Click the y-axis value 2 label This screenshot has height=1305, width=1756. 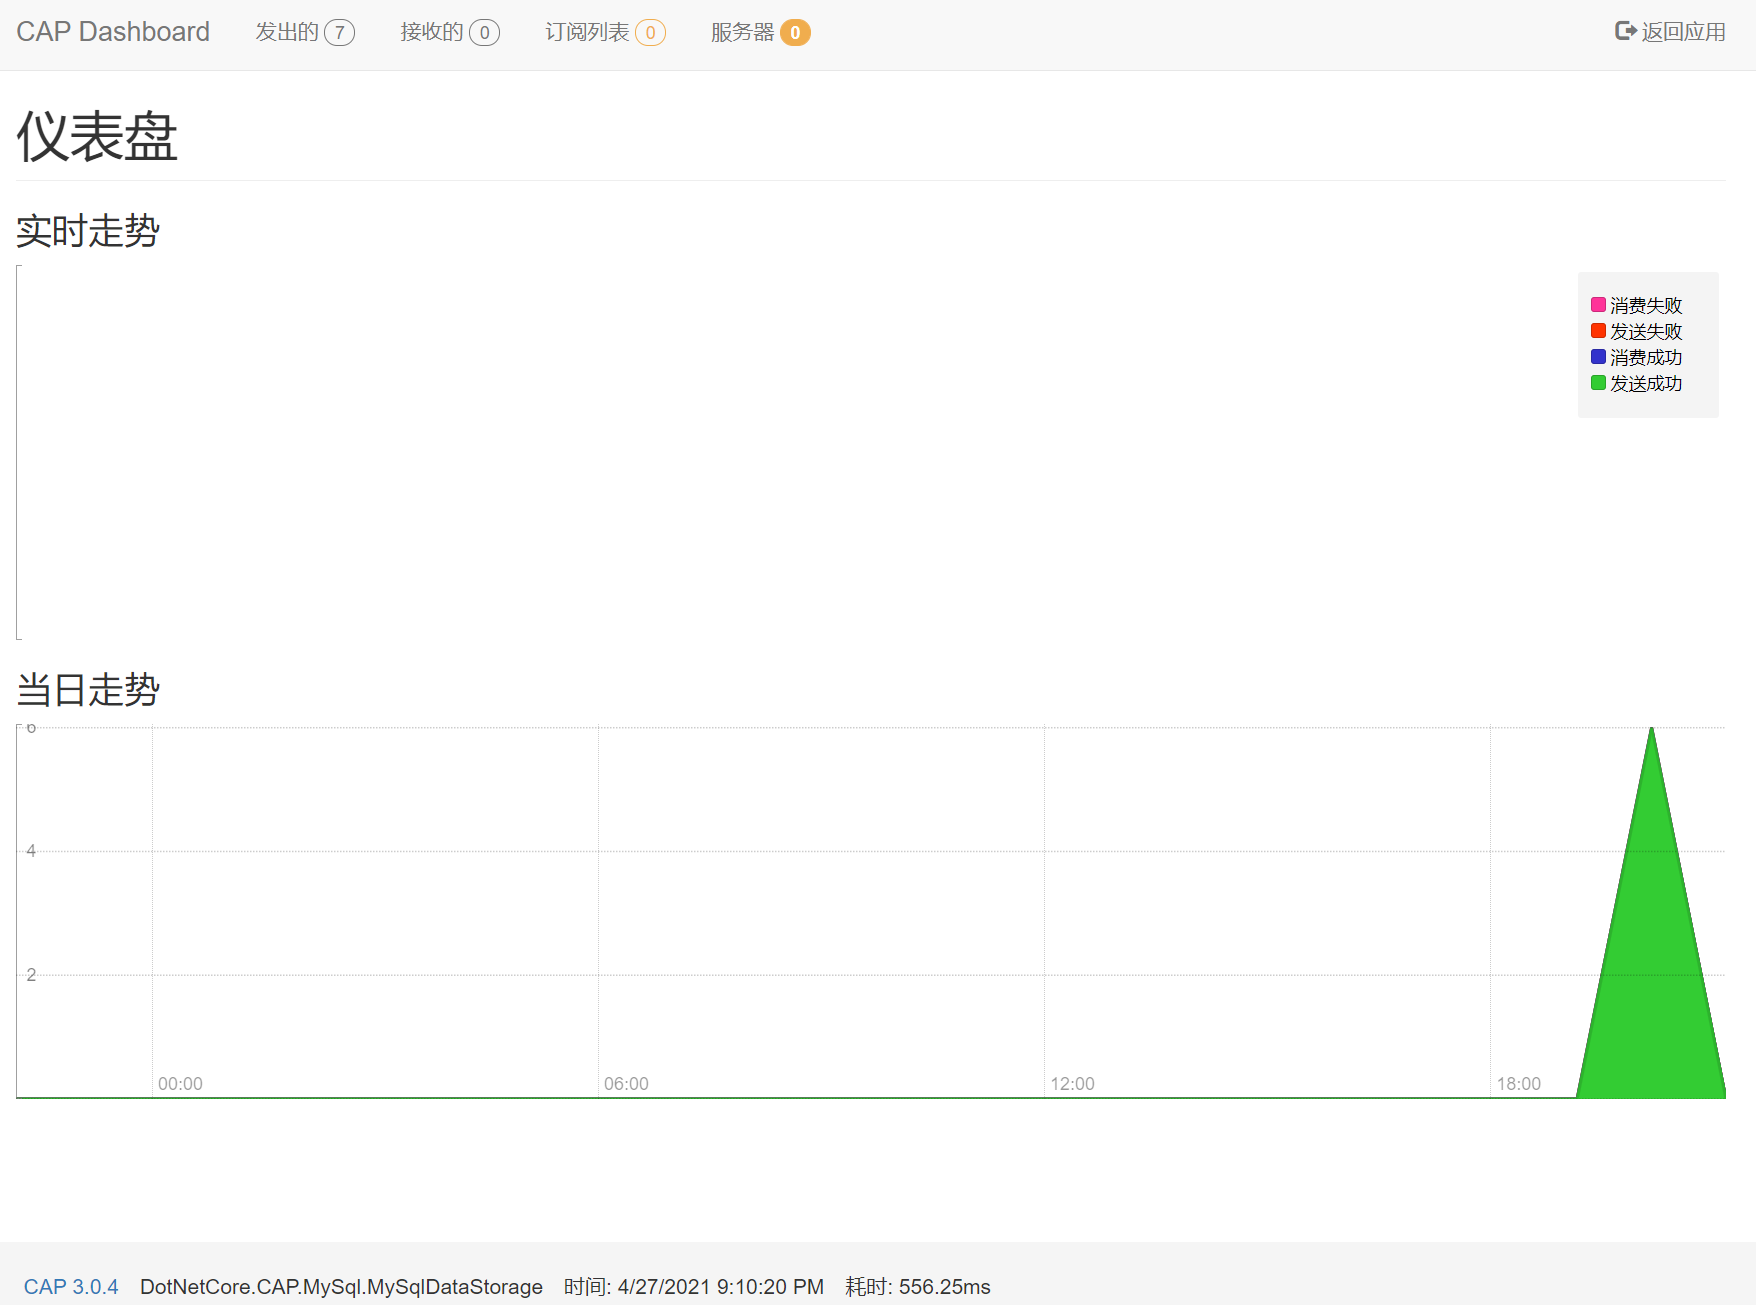(x=31, y=975)
